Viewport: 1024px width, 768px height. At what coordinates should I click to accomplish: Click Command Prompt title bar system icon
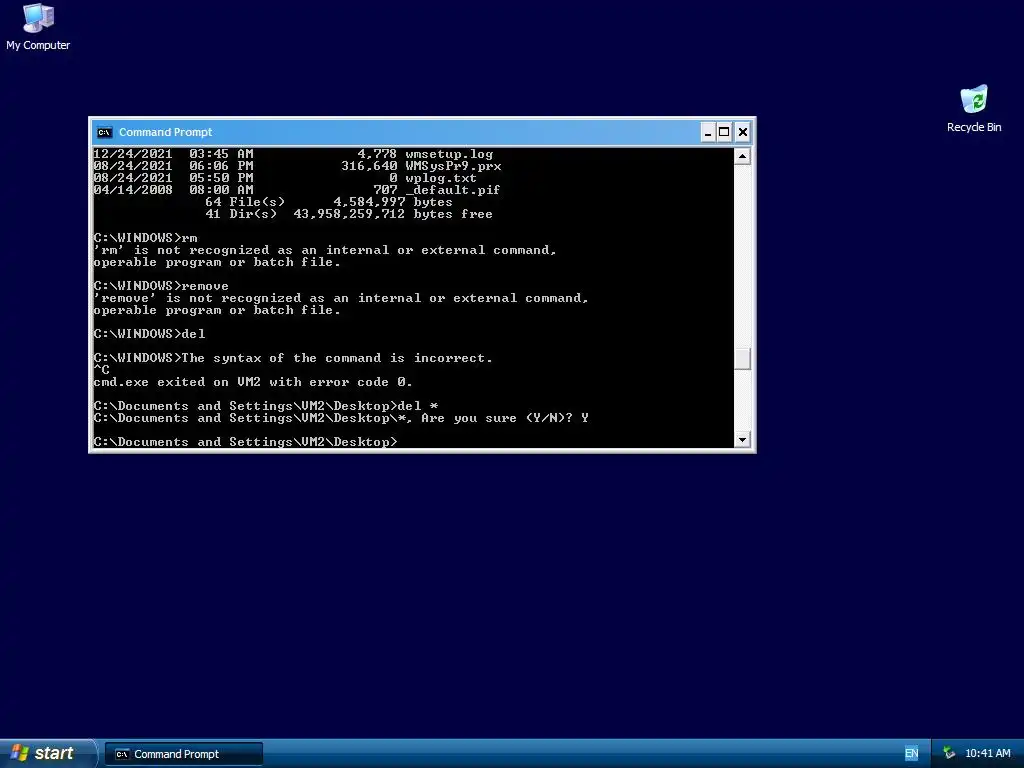pyautogui.click(x=104, y=133)
